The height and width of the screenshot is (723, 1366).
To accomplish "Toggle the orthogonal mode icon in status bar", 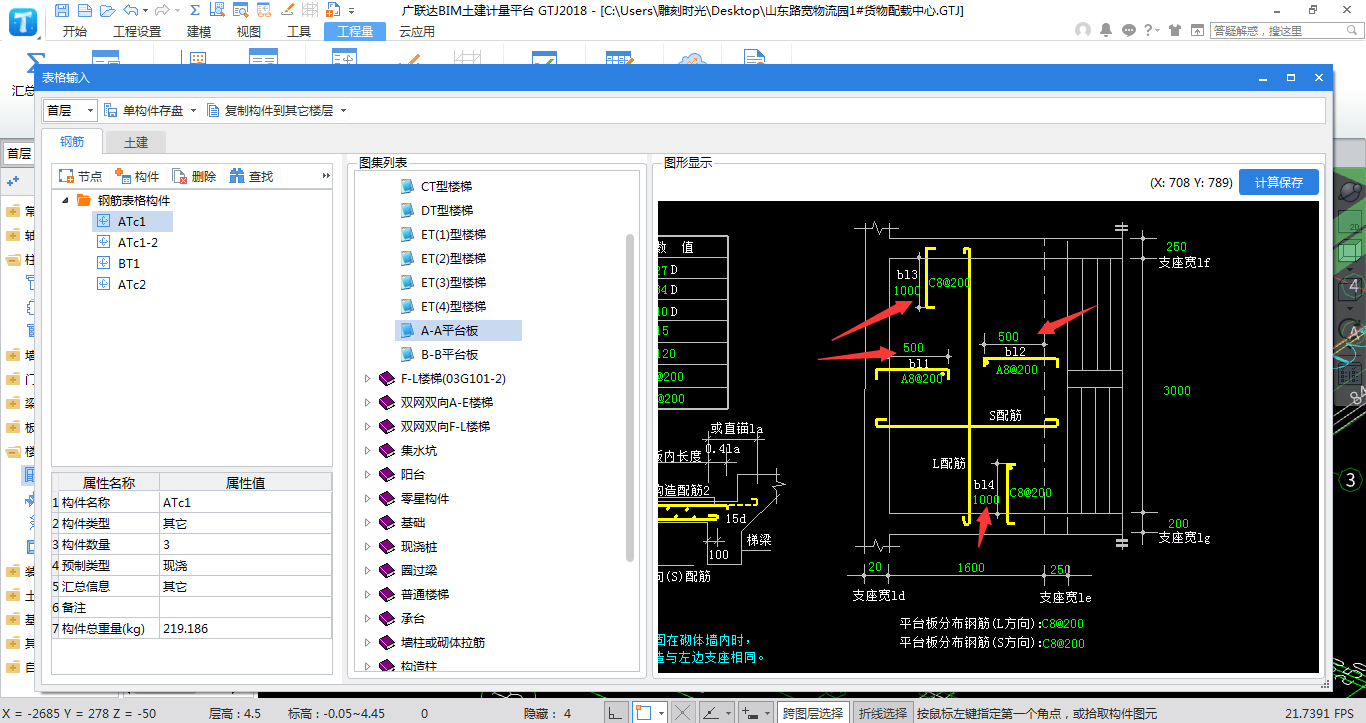I will pos(617,713).
